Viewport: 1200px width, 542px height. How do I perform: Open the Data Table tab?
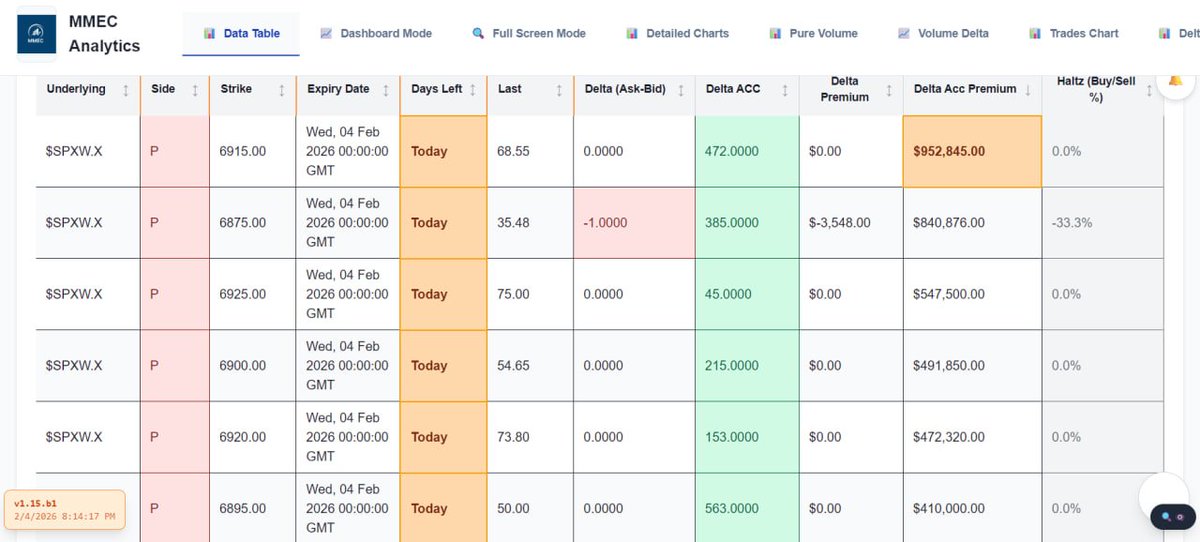coord(241,33)
